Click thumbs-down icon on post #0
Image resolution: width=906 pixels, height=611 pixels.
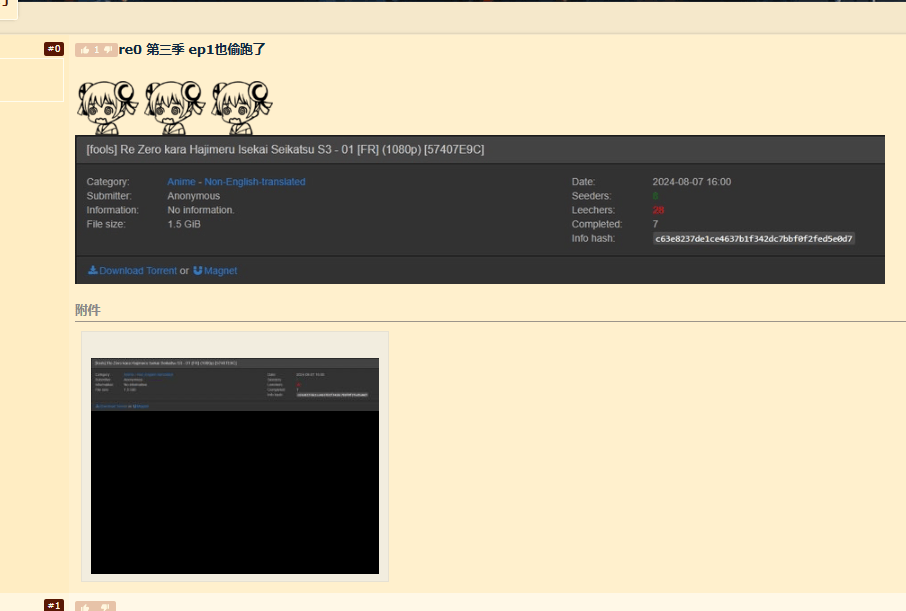pyautogui.click(x=108, y=50)
